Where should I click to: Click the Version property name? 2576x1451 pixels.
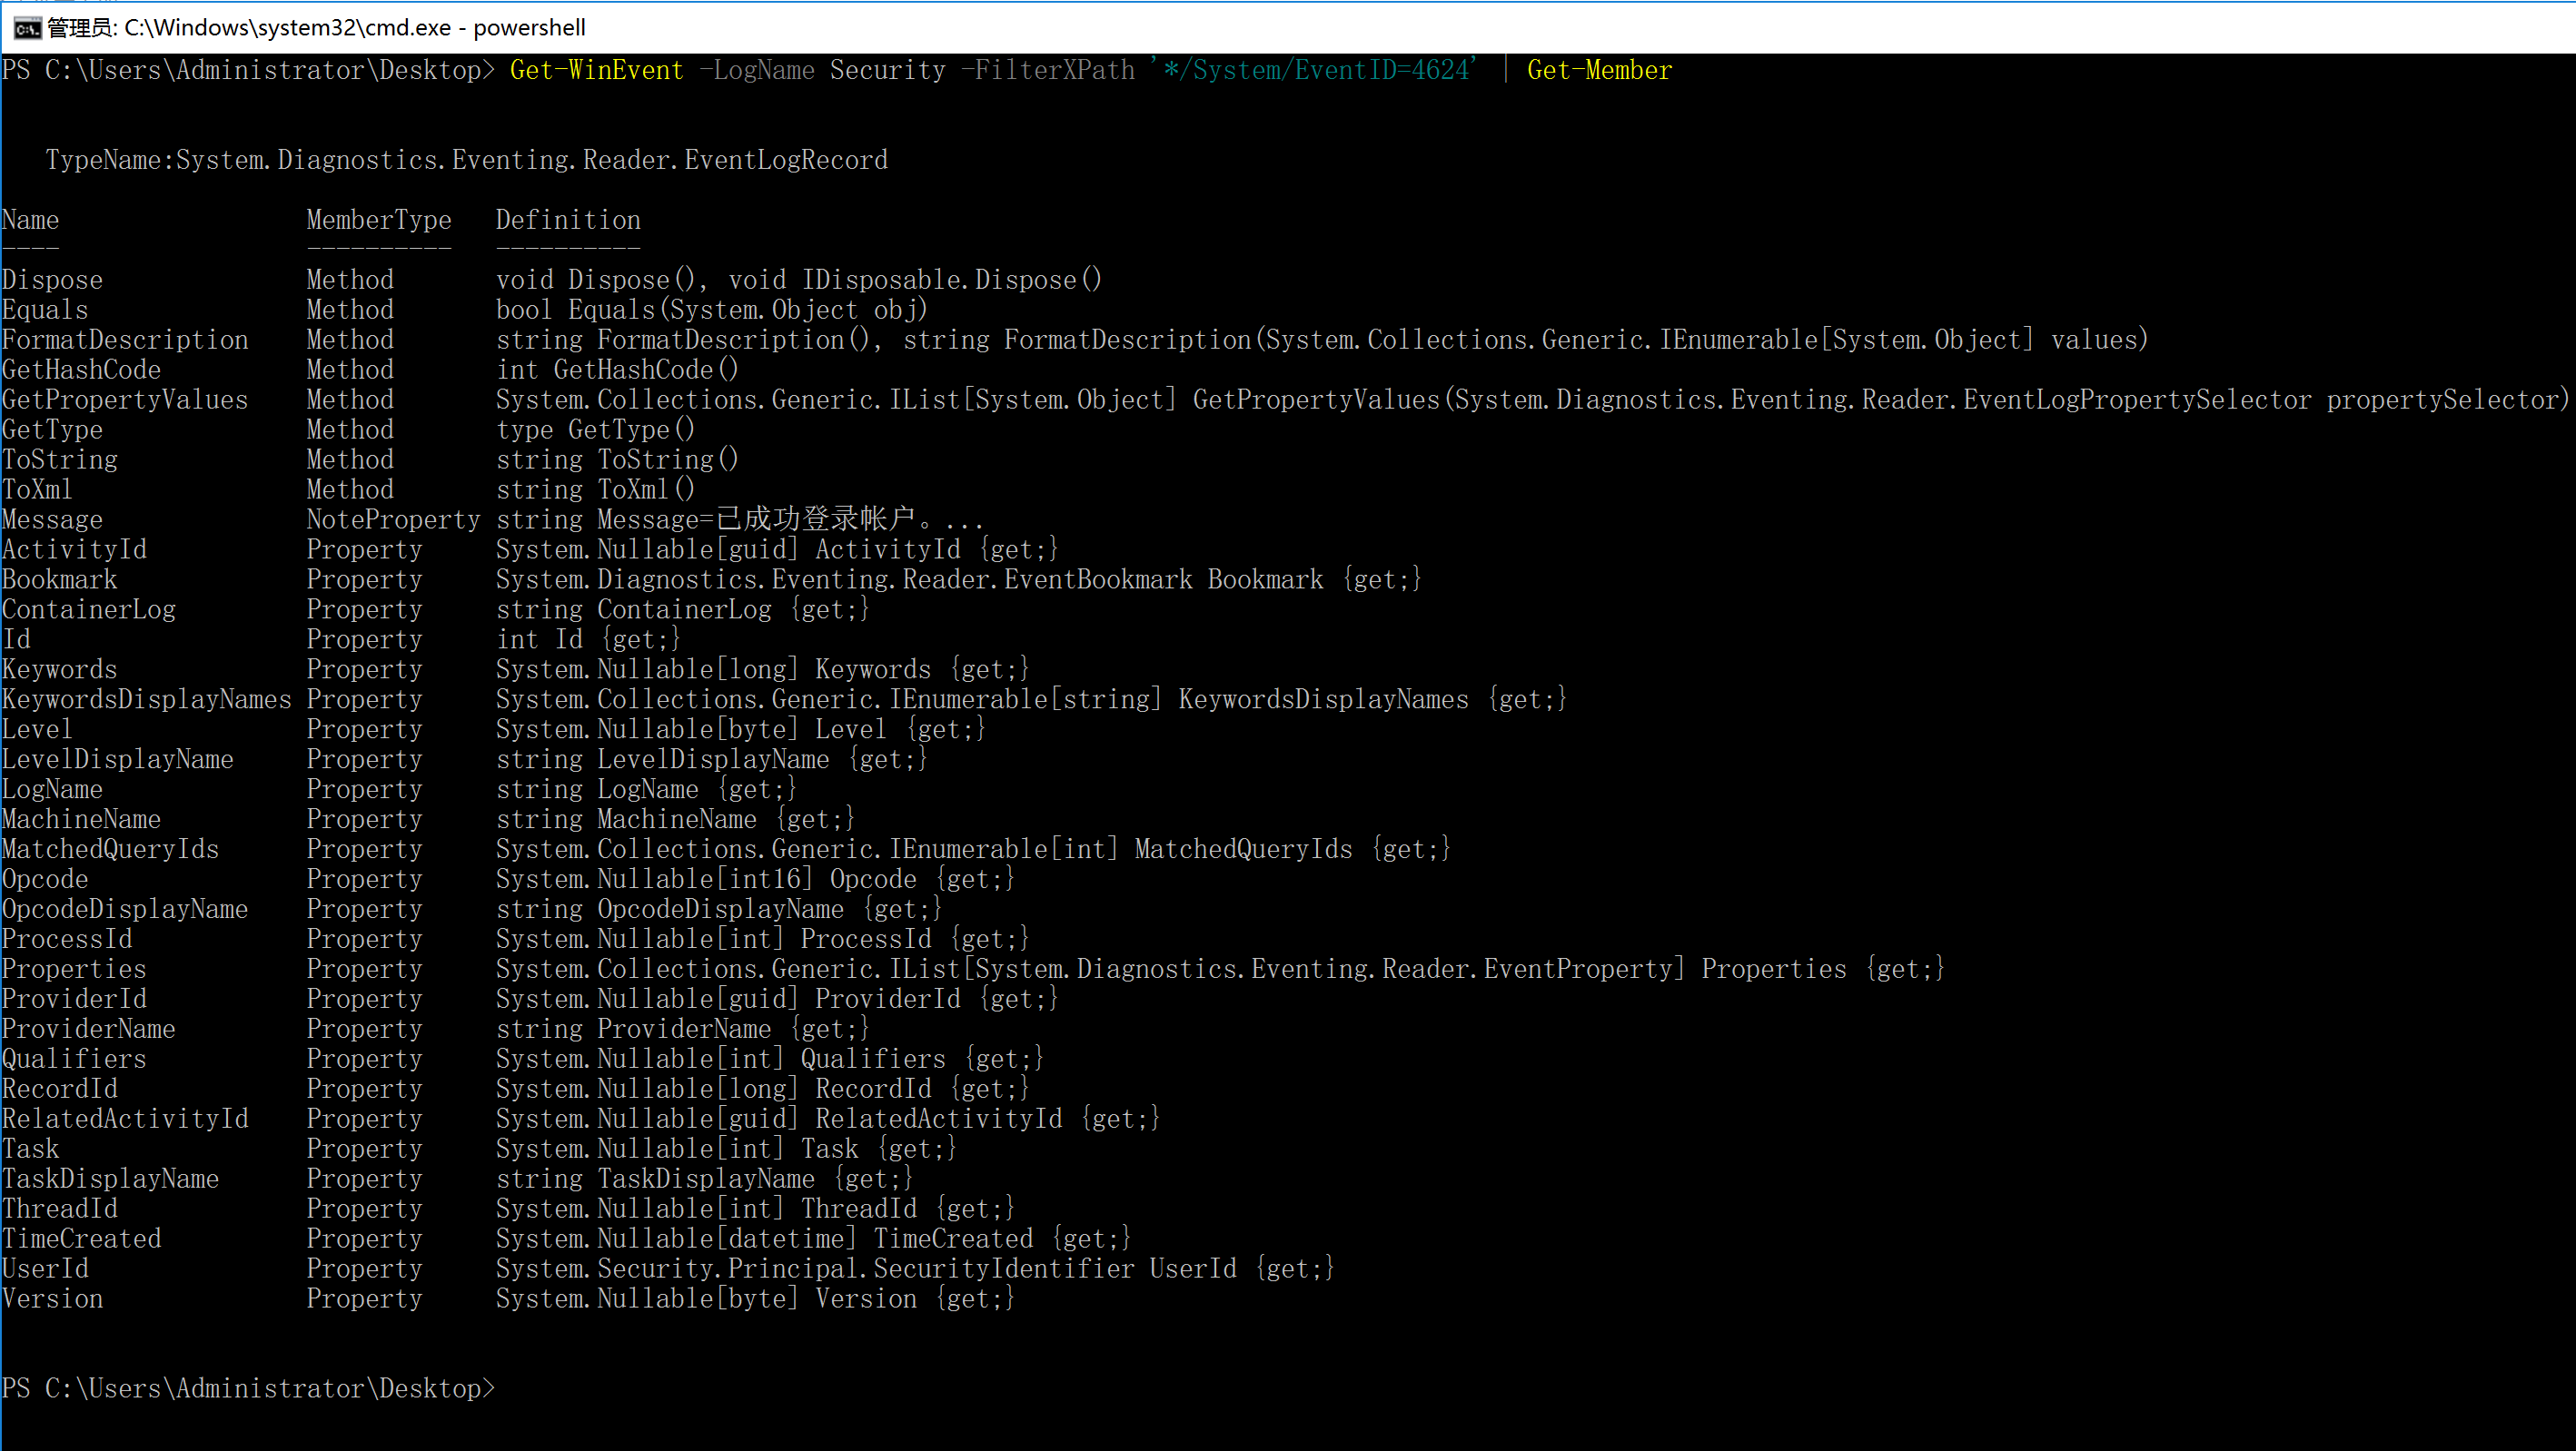pyautogui.click(x=52, y=1299)
